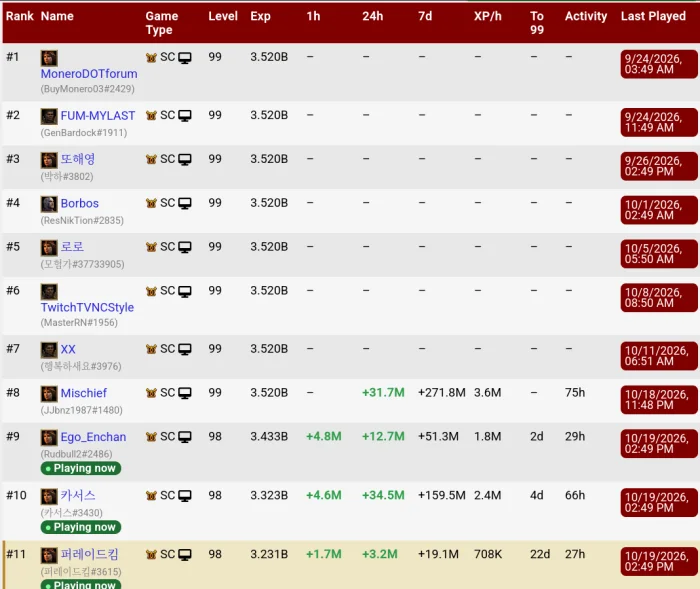Viewport: 700px width, 589px height.
Task: Open Mischief player profile link
Action: click(x=83, y=393)
